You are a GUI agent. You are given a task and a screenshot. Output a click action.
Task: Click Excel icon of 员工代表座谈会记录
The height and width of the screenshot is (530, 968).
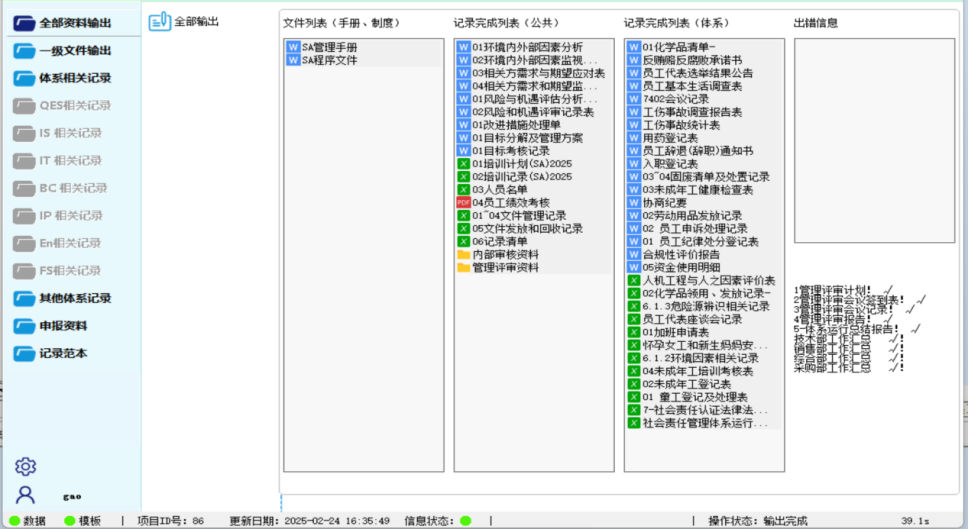click(x=634, y=319)
